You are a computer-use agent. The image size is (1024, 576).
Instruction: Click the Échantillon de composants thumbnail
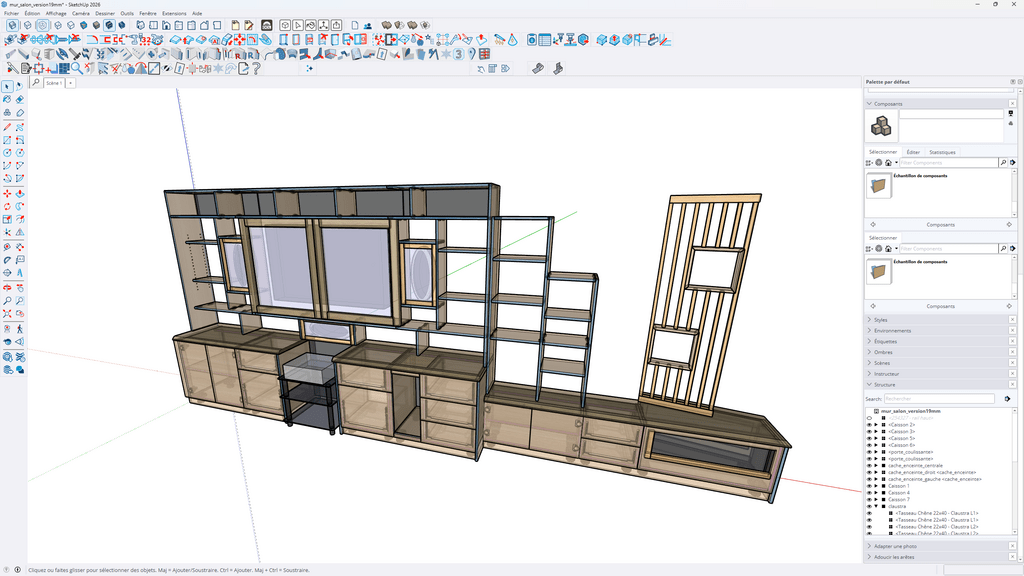[x=878, y=185]
